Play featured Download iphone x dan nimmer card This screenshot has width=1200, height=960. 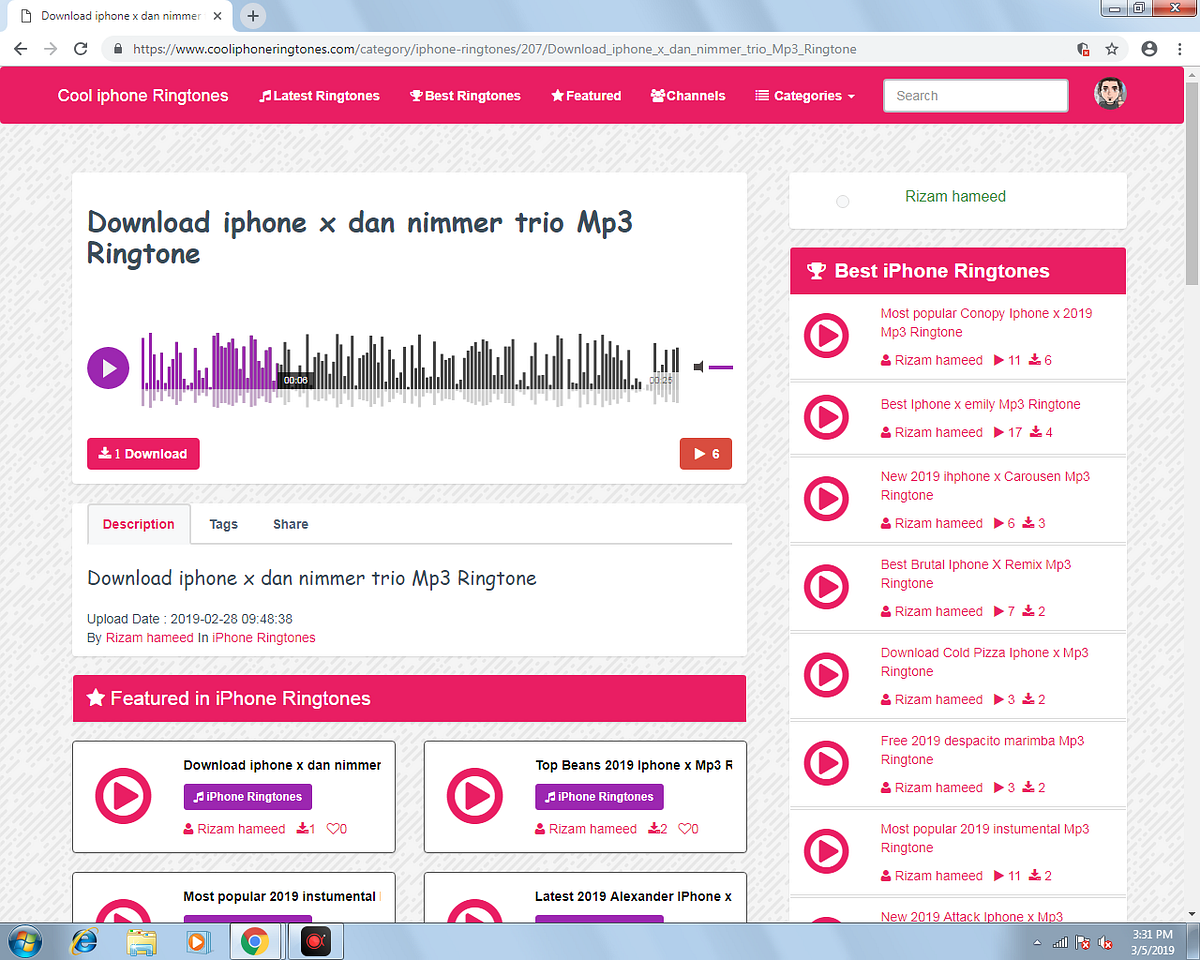(x=123, y=796)
